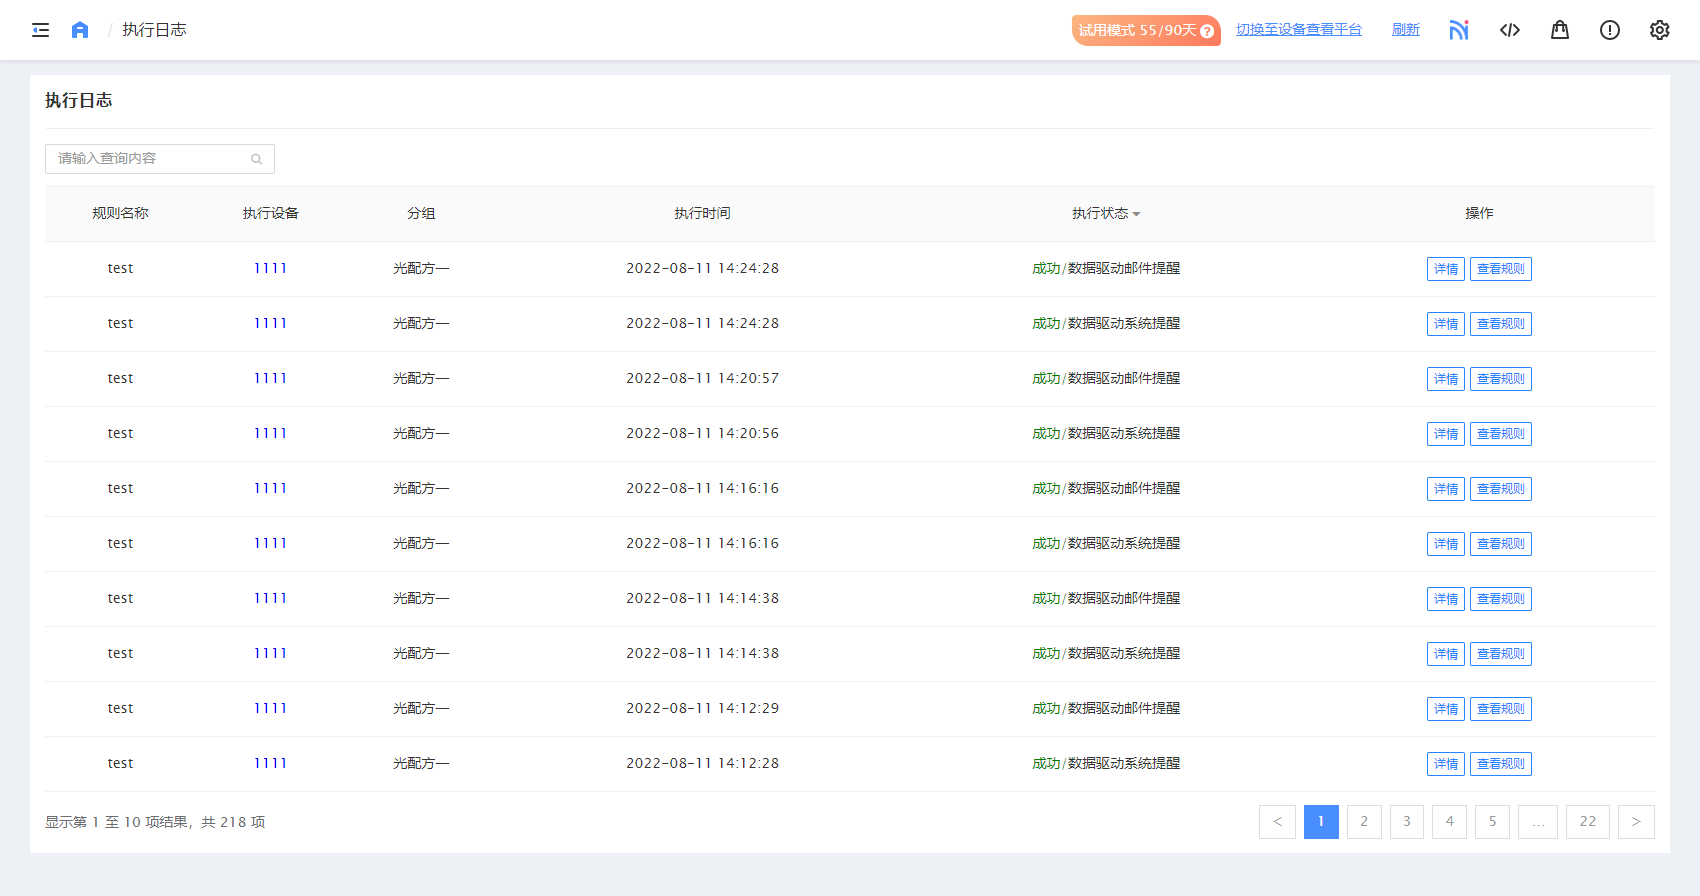
Task: Jump to last page 22
Action: click(1588, 822)
